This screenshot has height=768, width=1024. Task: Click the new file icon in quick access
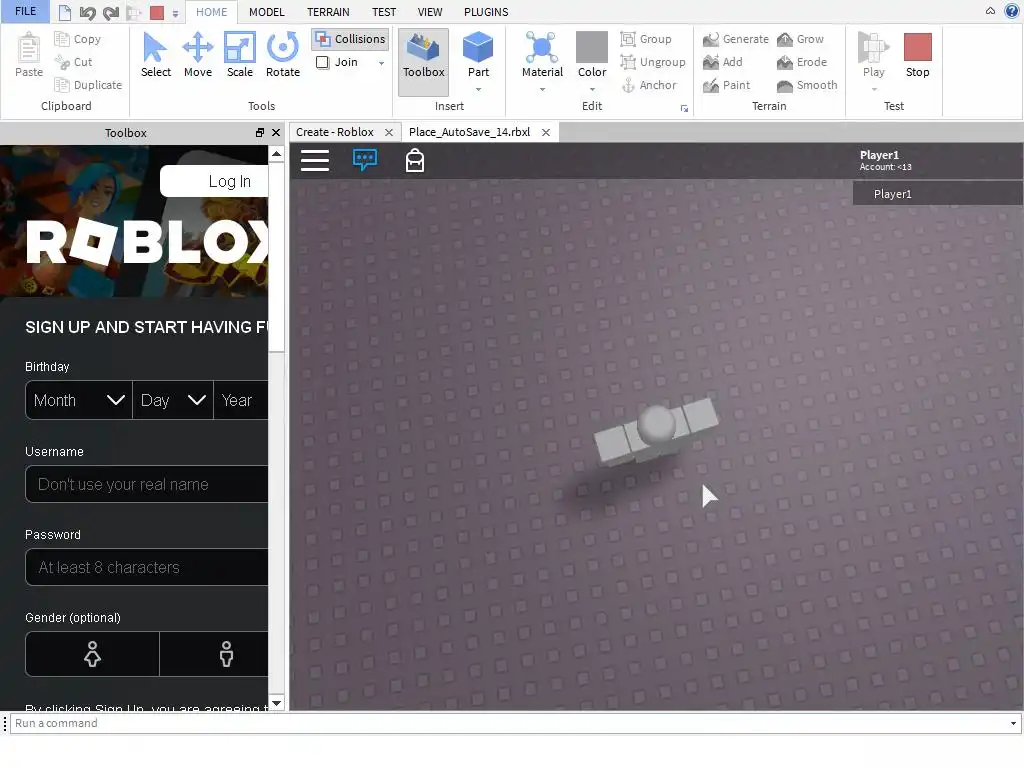65,12
